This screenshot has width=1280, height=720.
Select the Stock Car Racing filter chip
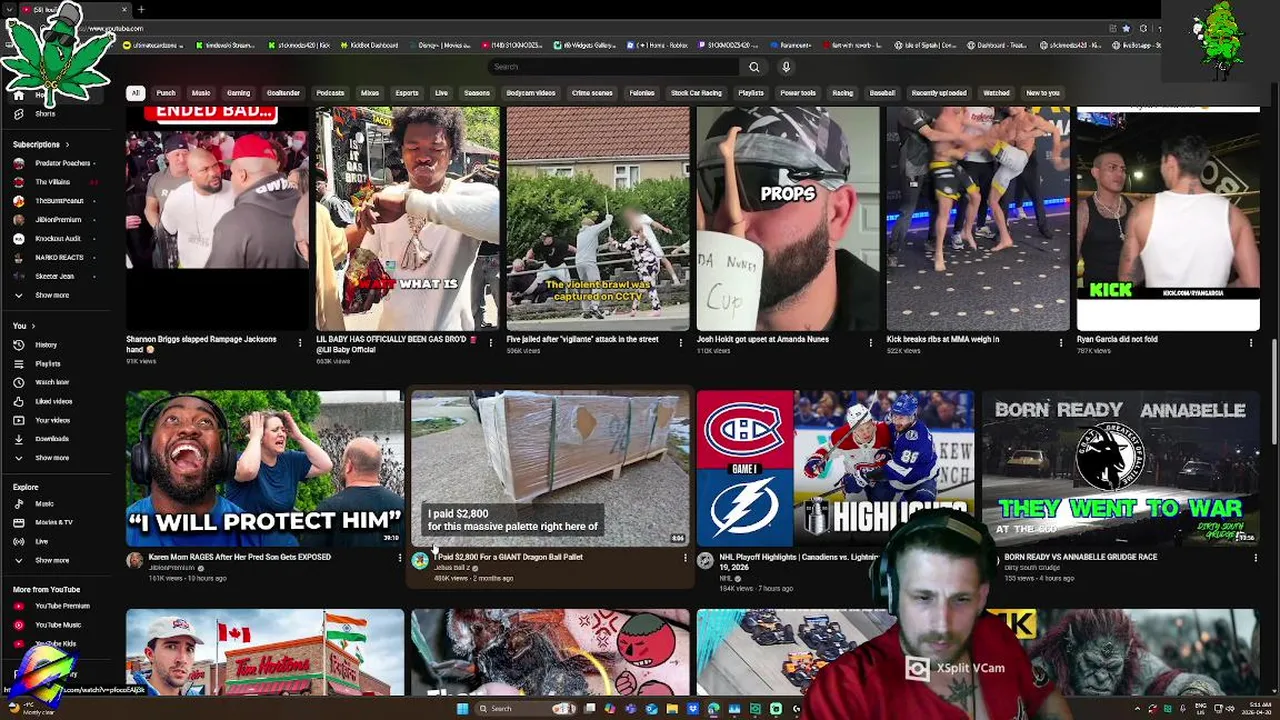[x=696, y=93]
